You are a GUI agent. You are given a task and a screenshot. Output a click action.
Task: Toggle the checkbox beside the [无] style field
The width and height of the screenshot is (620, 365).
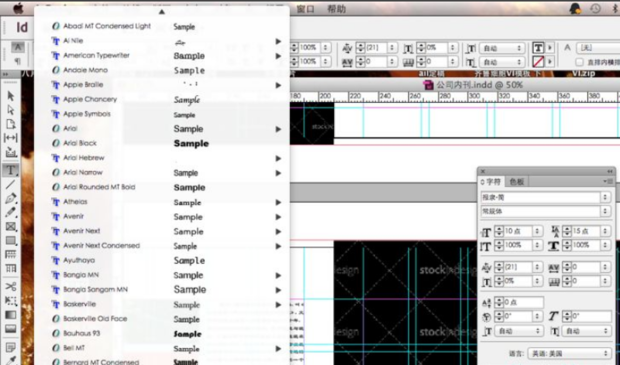point(579,62)
